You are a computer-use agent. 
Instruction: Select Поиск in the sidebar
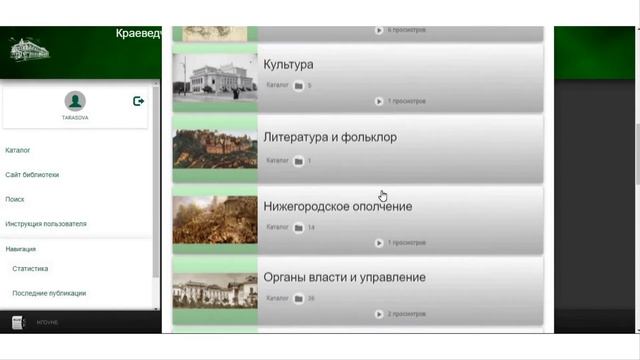[x=15, y=199]
